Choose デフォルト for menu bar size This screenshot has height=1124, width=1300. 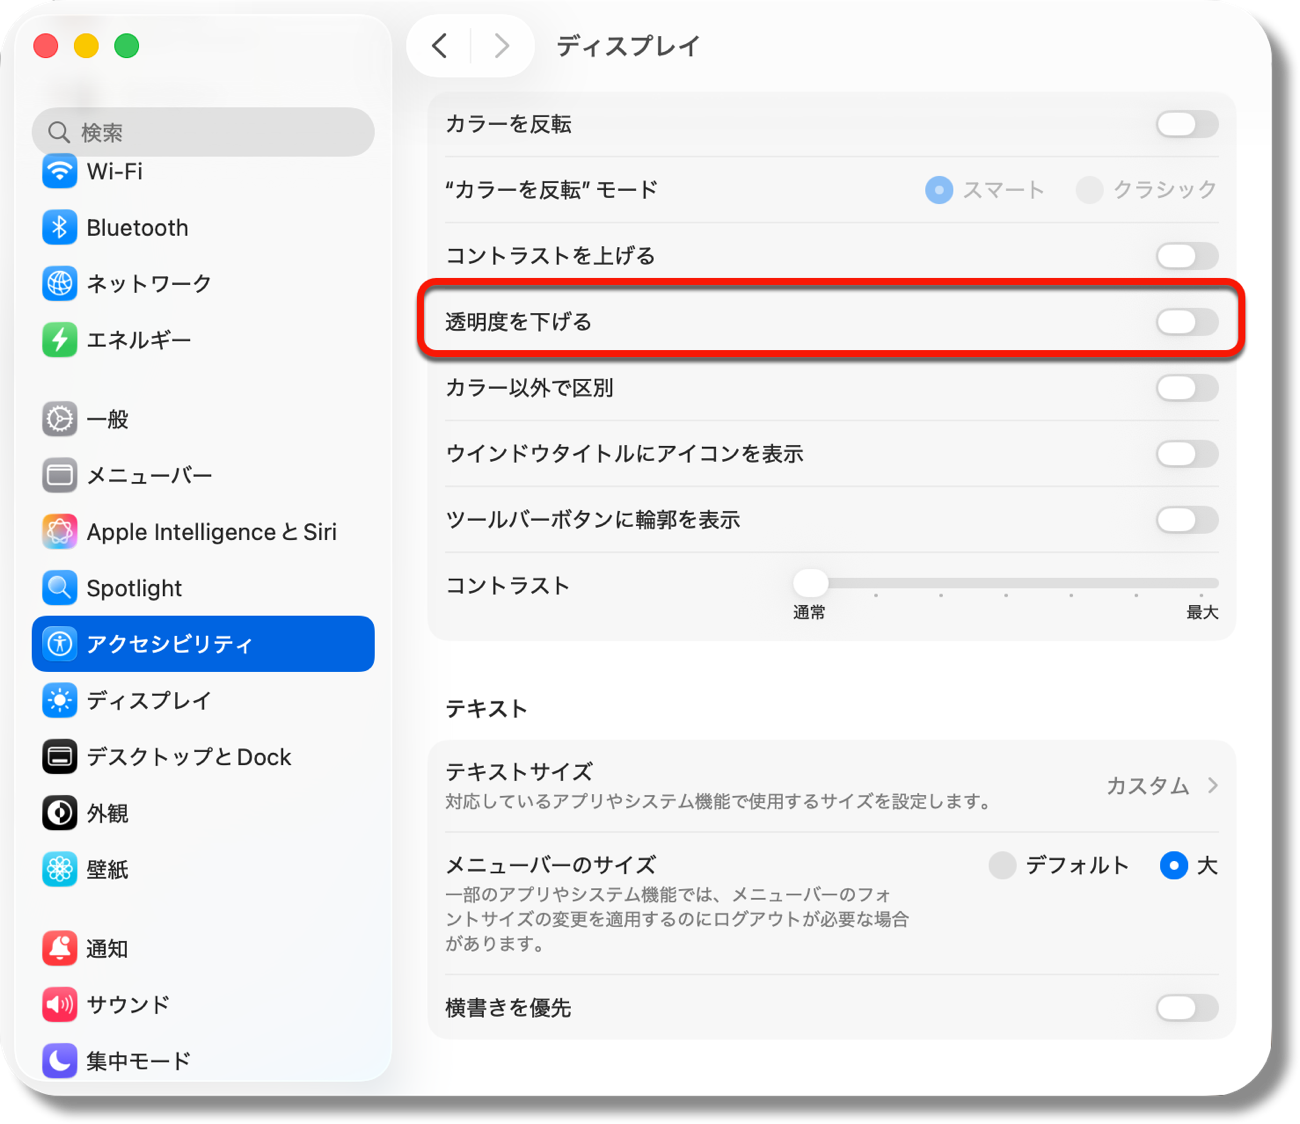coord(1002,865)
